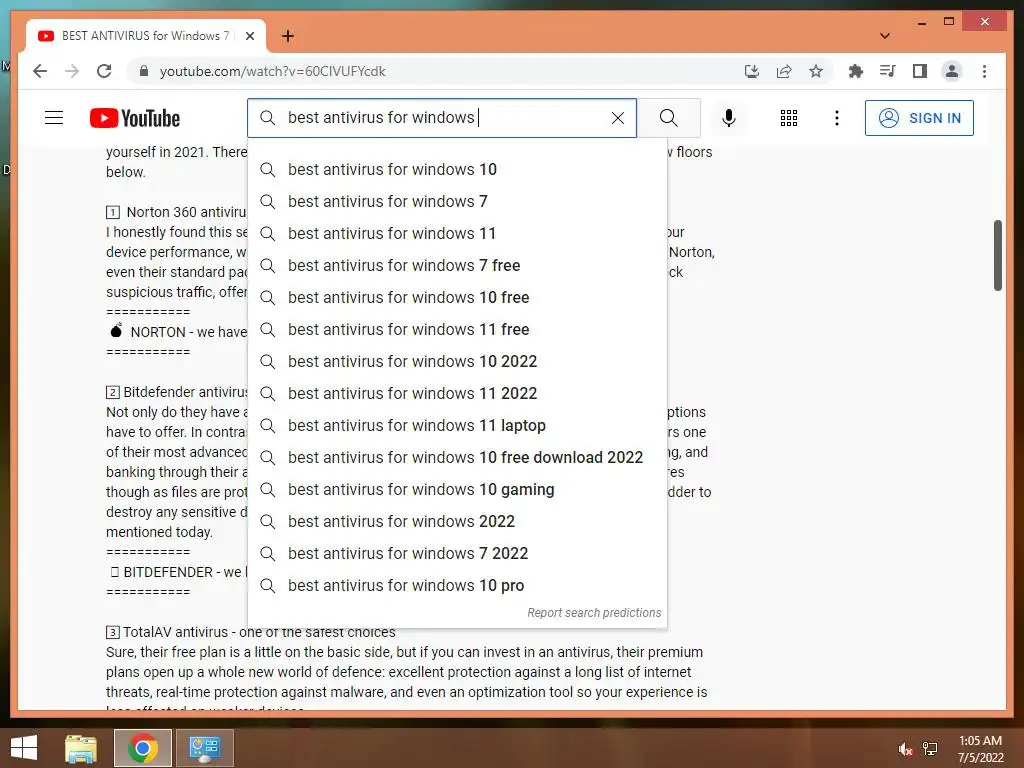
Task: Click the page vertical scrollbar thumb
Action: point(997,255)
